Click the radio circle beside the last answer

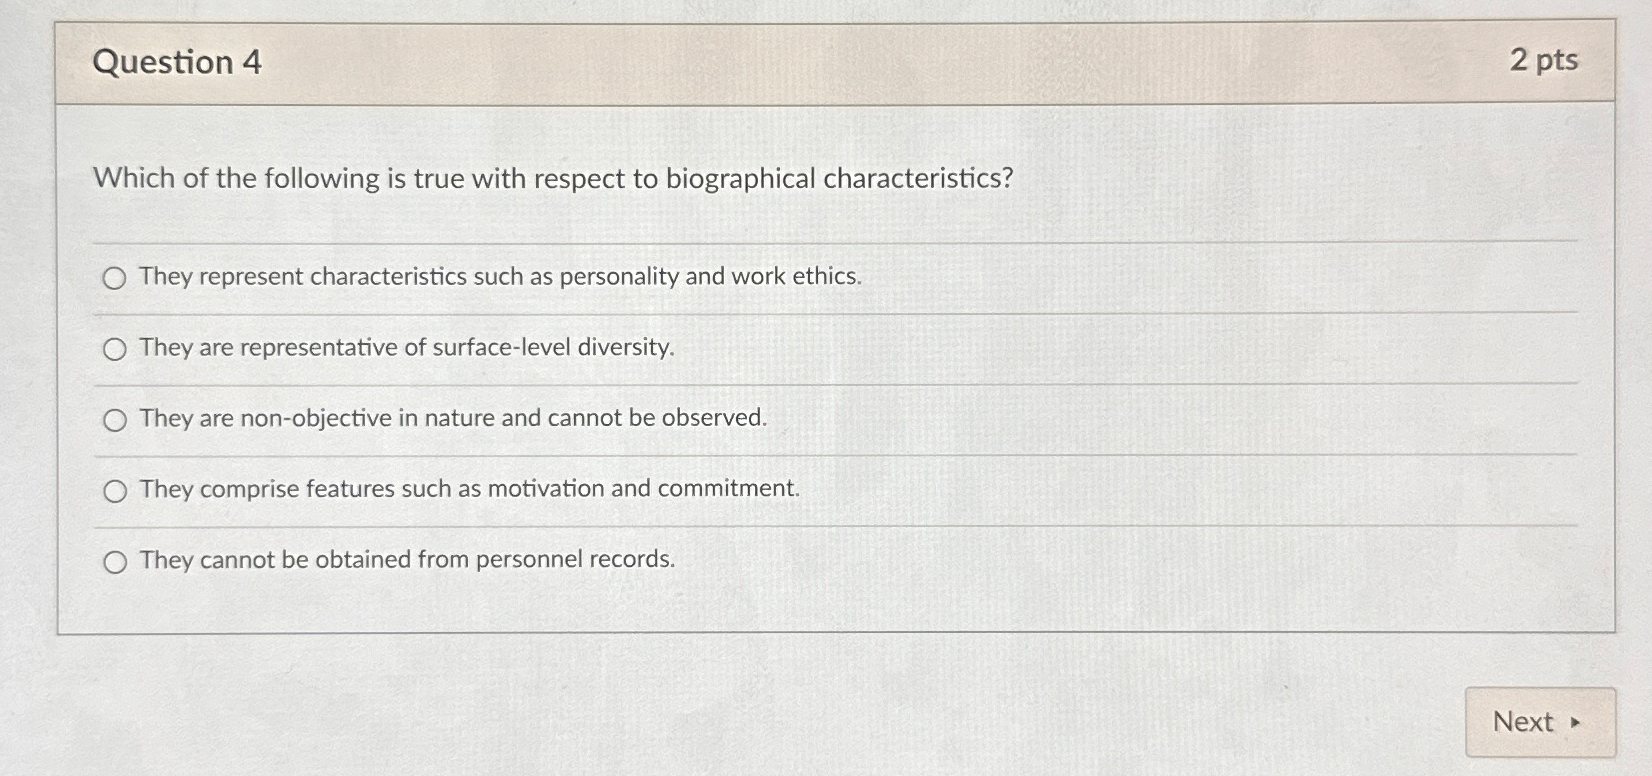(x=116, y=561)
